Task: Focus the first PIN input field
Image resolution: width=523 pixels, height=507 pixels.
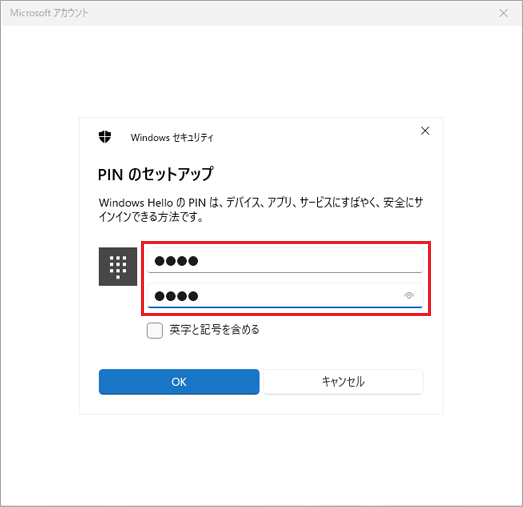Action: pos(285,260)
